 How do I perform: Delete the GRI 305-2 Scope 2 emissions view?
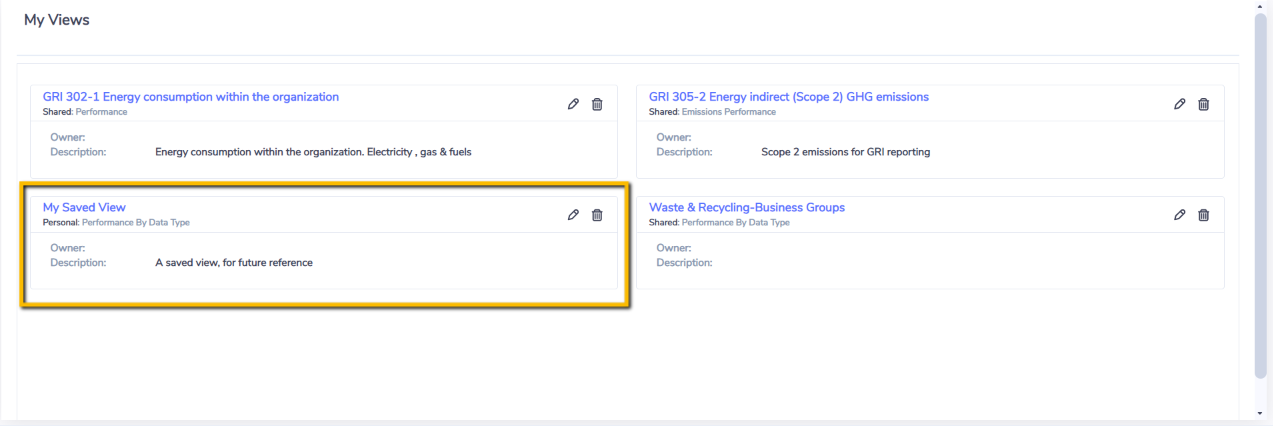coord(1204,104)
